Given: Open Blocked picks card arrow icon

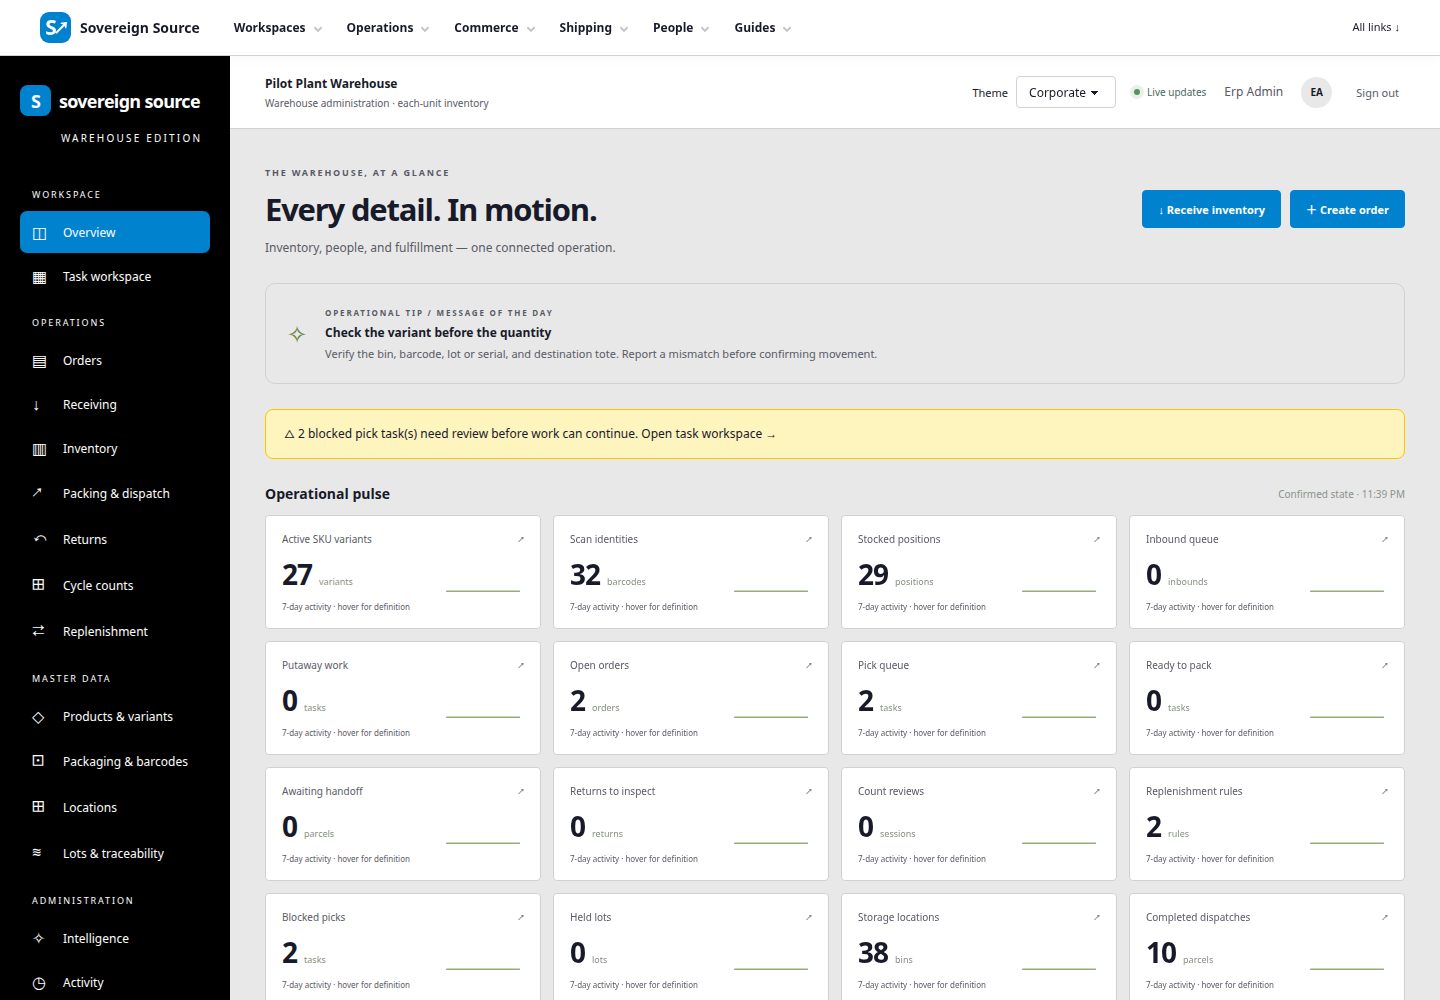Looking at the screenshot, I should coord(521,917).
